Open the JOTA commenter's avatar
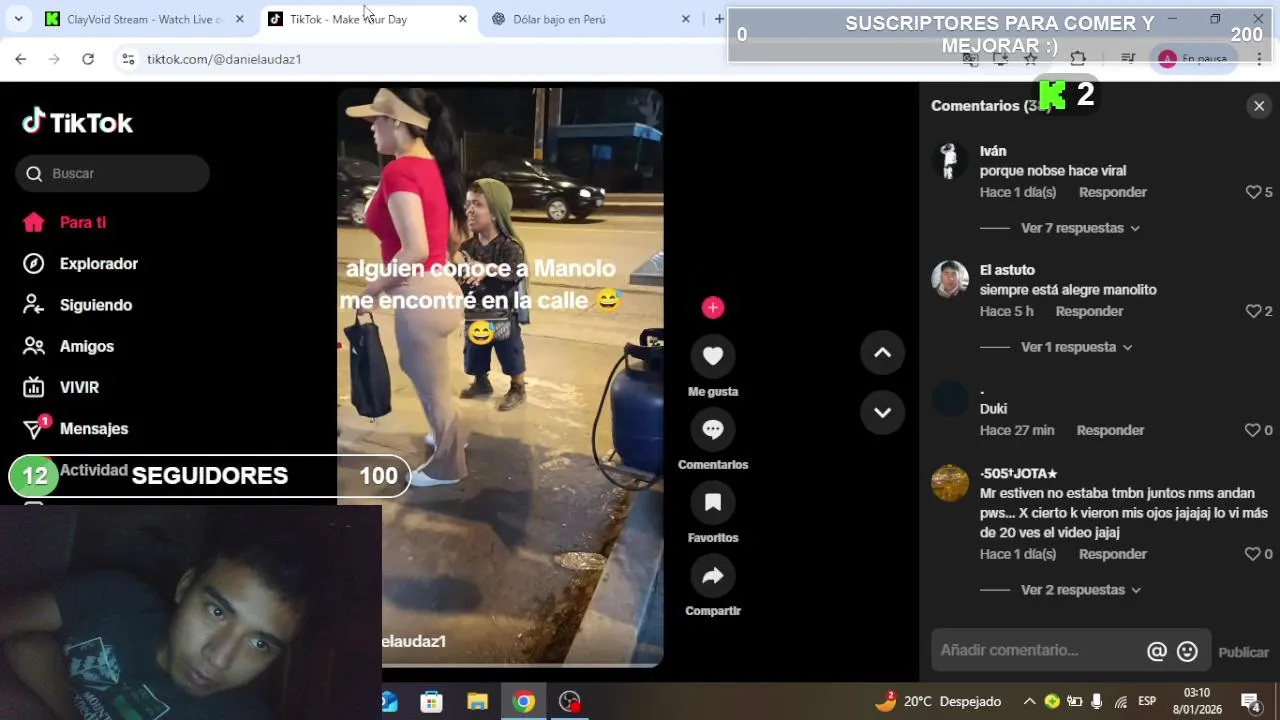The width and height of the screenshot is (1280, 720). (x=950, y=483)
